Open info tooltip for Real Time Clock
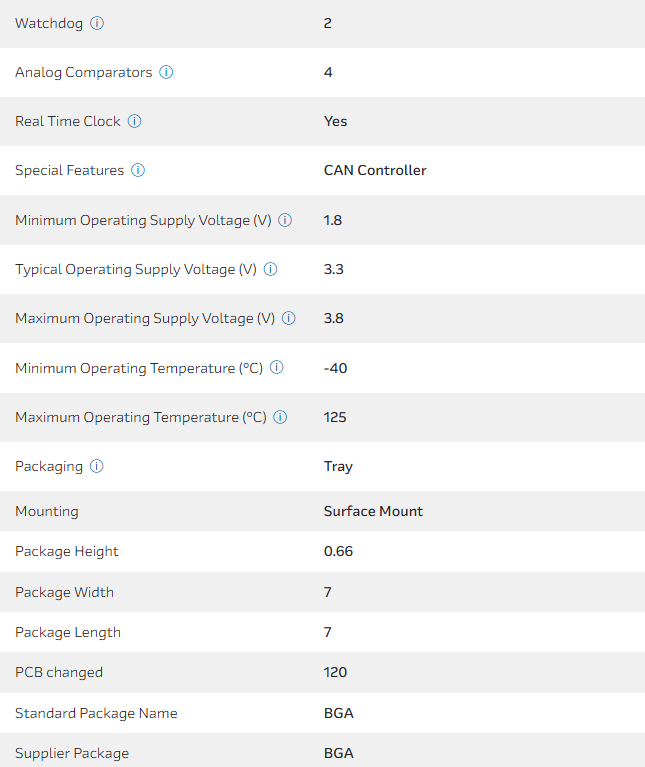Viewport: 645px width, 767px height. (x=135, y=121)
